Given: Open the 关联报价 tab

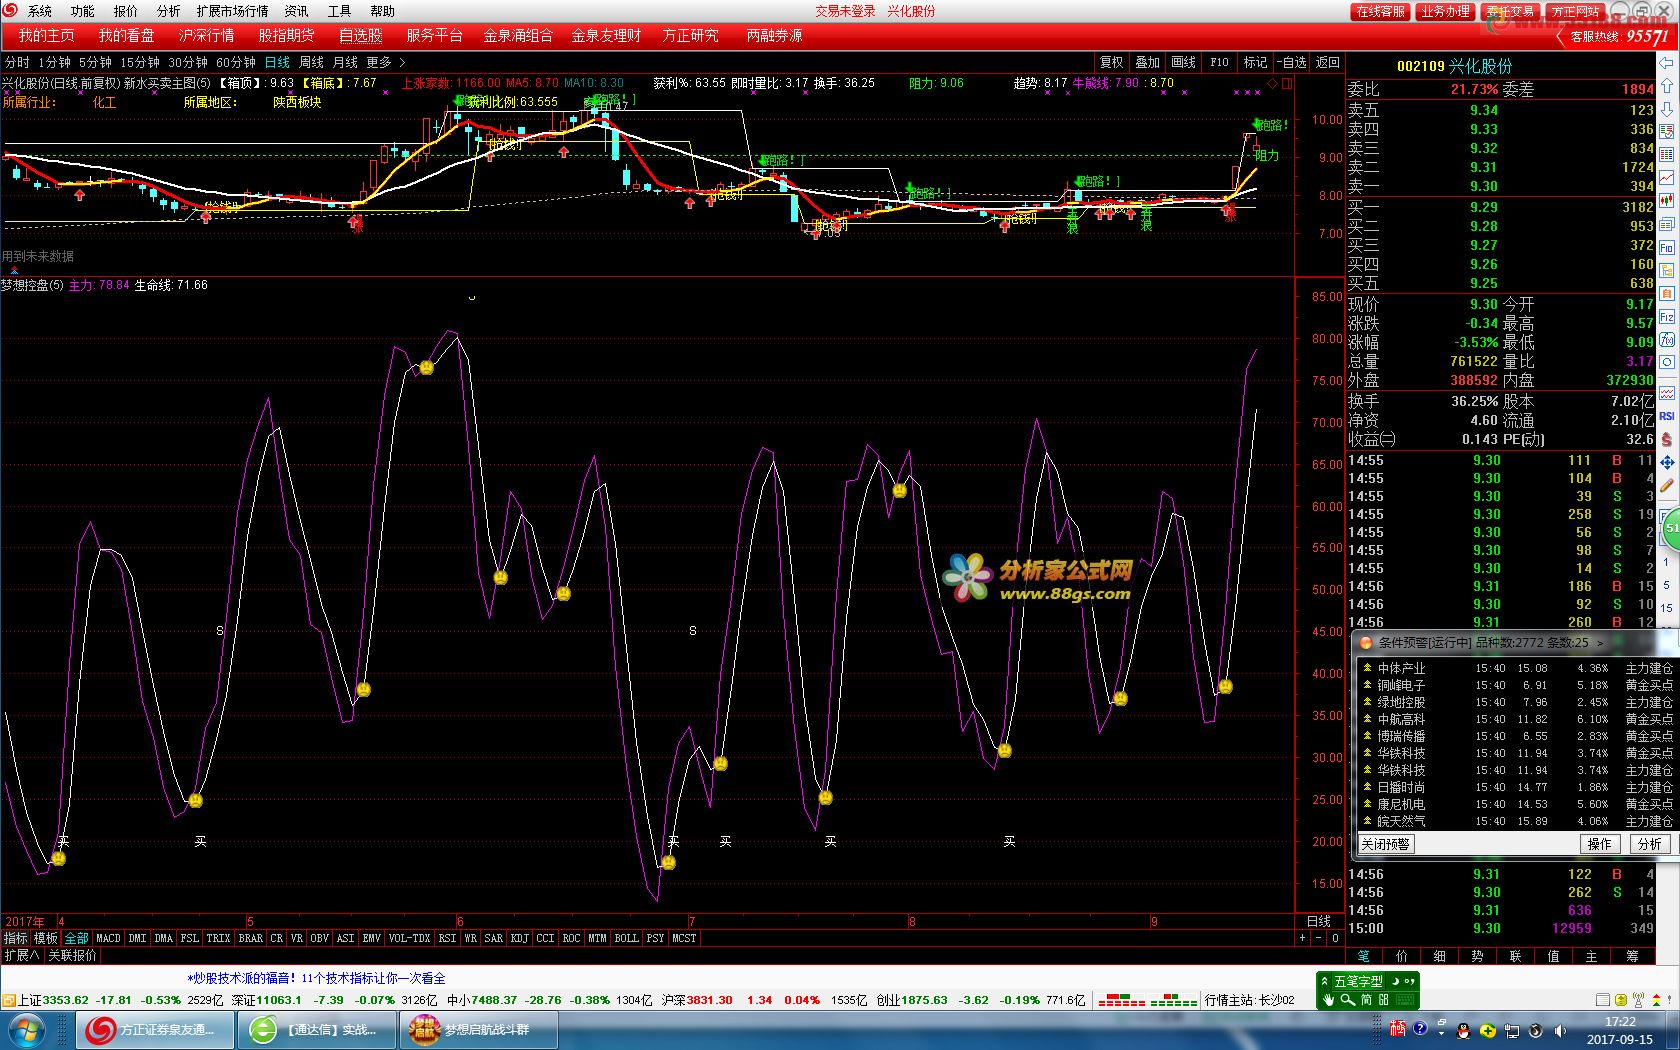Looking at the screenshot, I should click(72, 955).
